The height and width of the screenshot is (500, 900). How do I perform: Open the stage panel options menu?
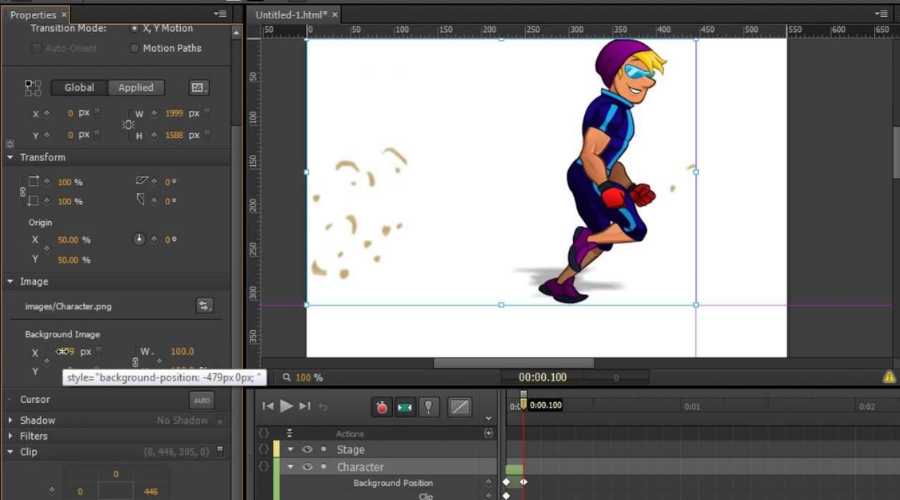pyautogui.click(x=881, y=14)
